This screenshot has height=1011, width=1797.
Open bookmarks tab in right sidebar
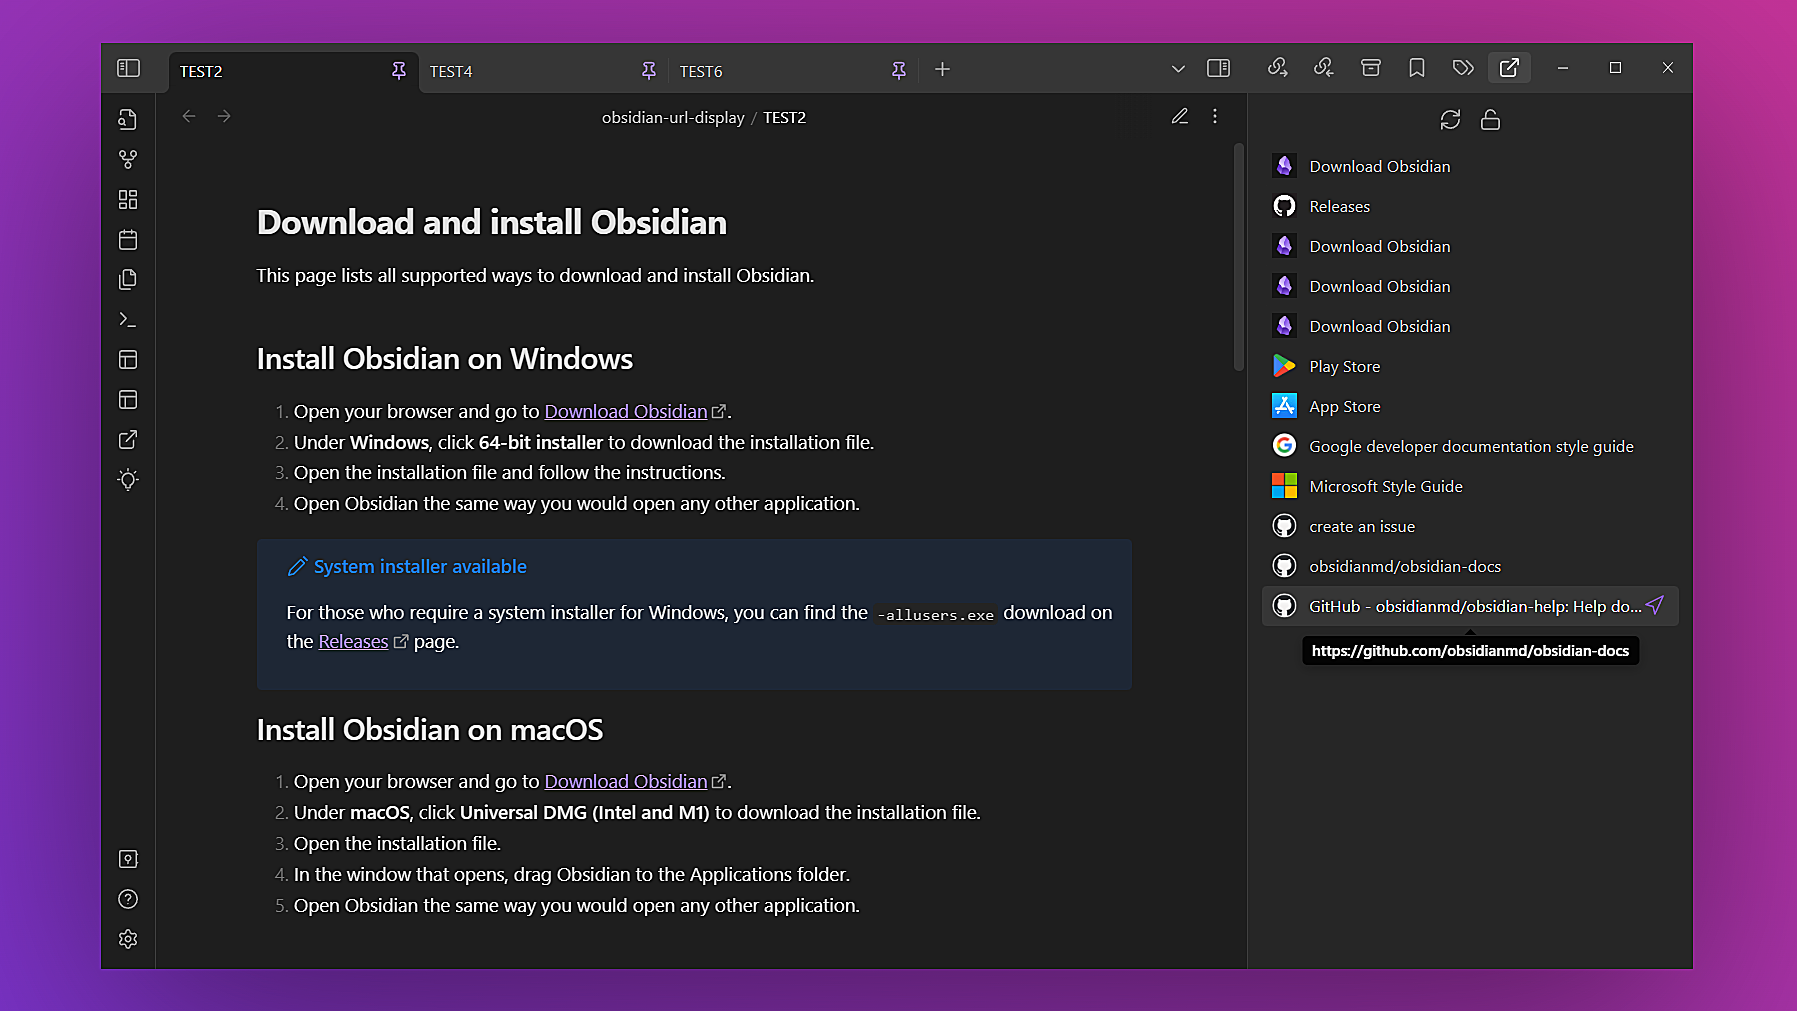[1417, 67]
